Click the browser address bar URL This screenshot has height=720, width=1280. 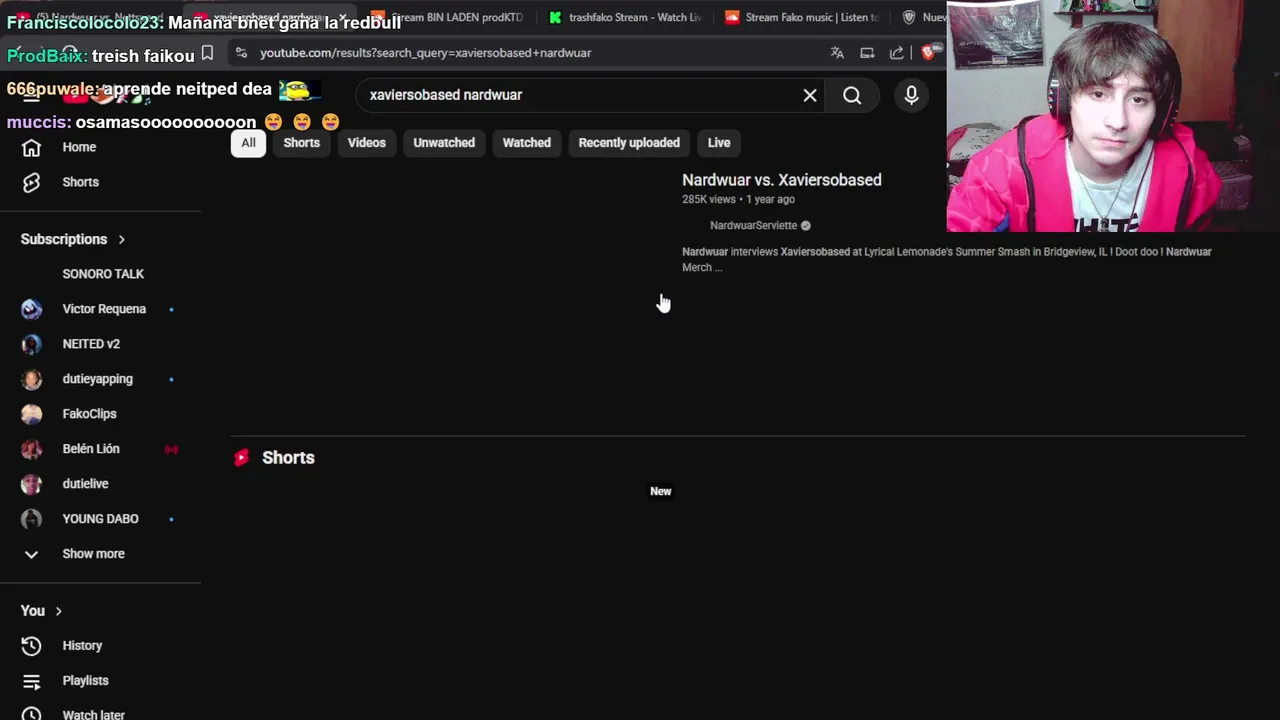pyautogui.click(x=426, y=53)
